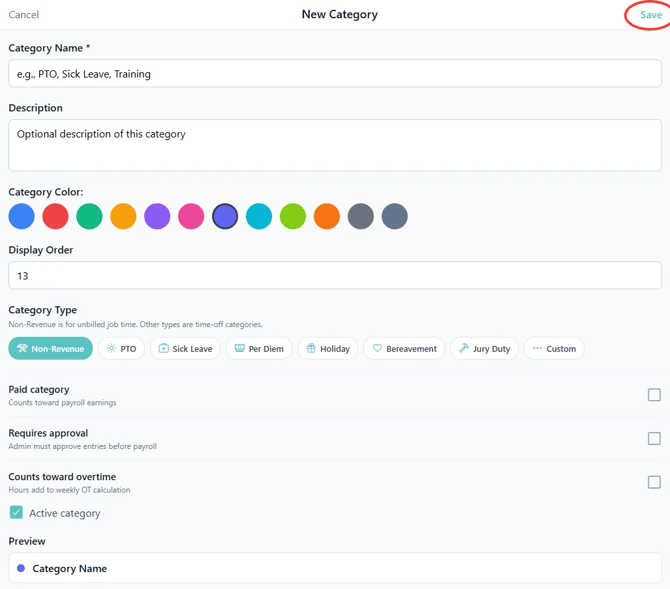Image resolution: width=670 pixels, height=589 pixels.
Task: Click the Category Color label
Action: click(46, 192)
